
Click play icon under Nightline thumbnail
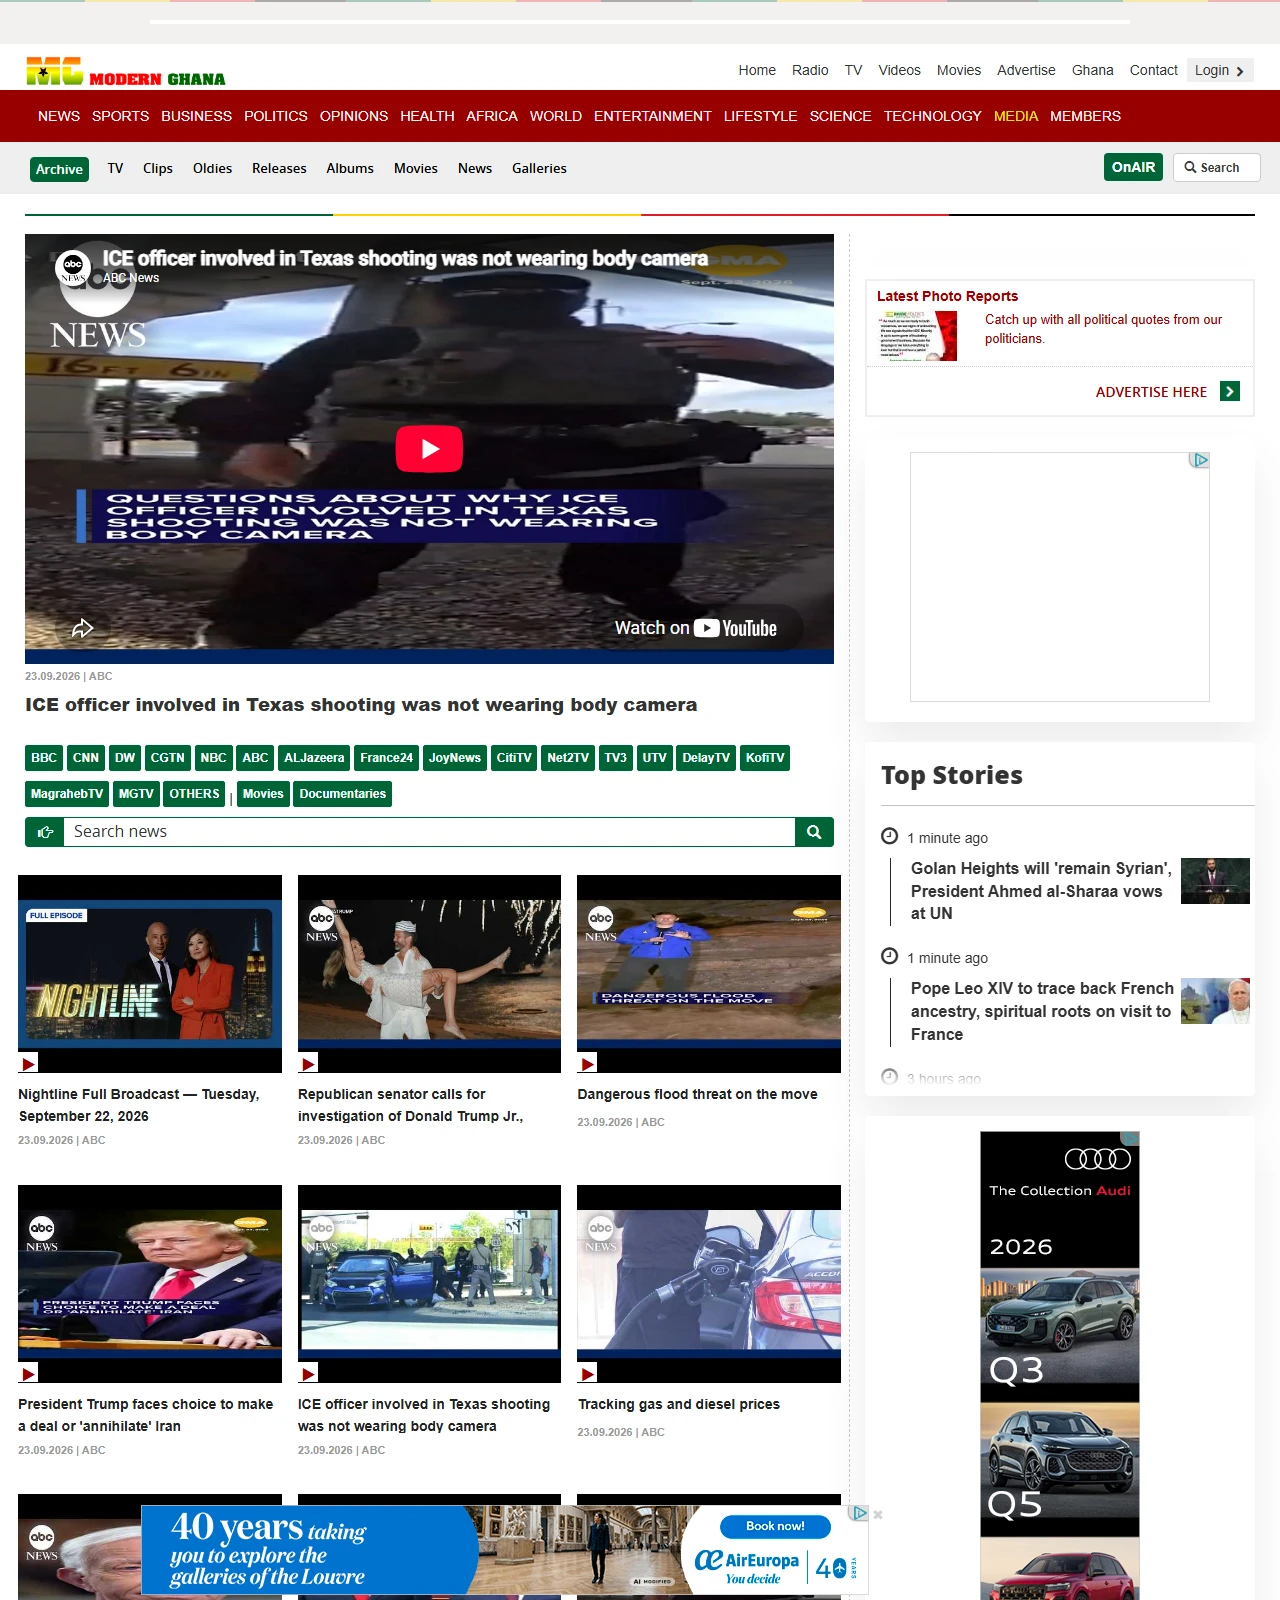(x=29, y=1063)
